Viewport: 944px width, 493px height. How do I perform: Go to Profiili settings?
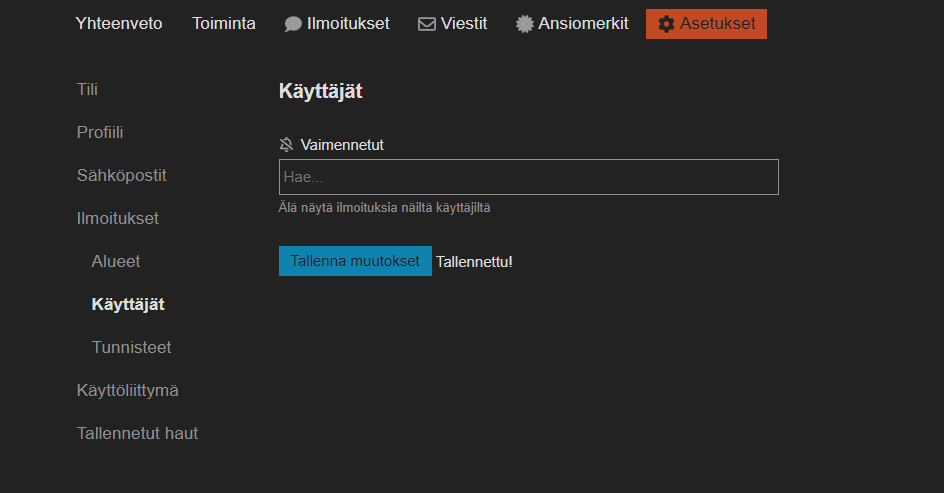(x=100, y=132)
